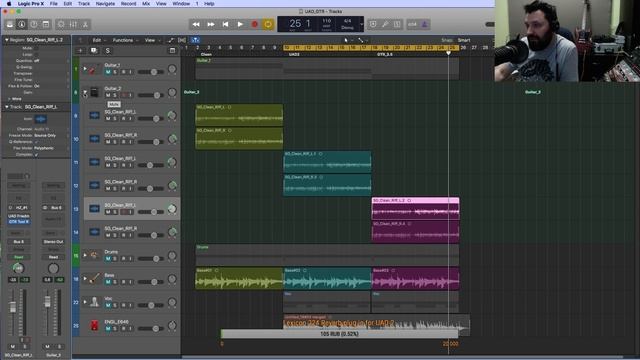The height and width of the screenshot is (360, 640).
Task: Expand the Vox track stack
Action: 85,302
